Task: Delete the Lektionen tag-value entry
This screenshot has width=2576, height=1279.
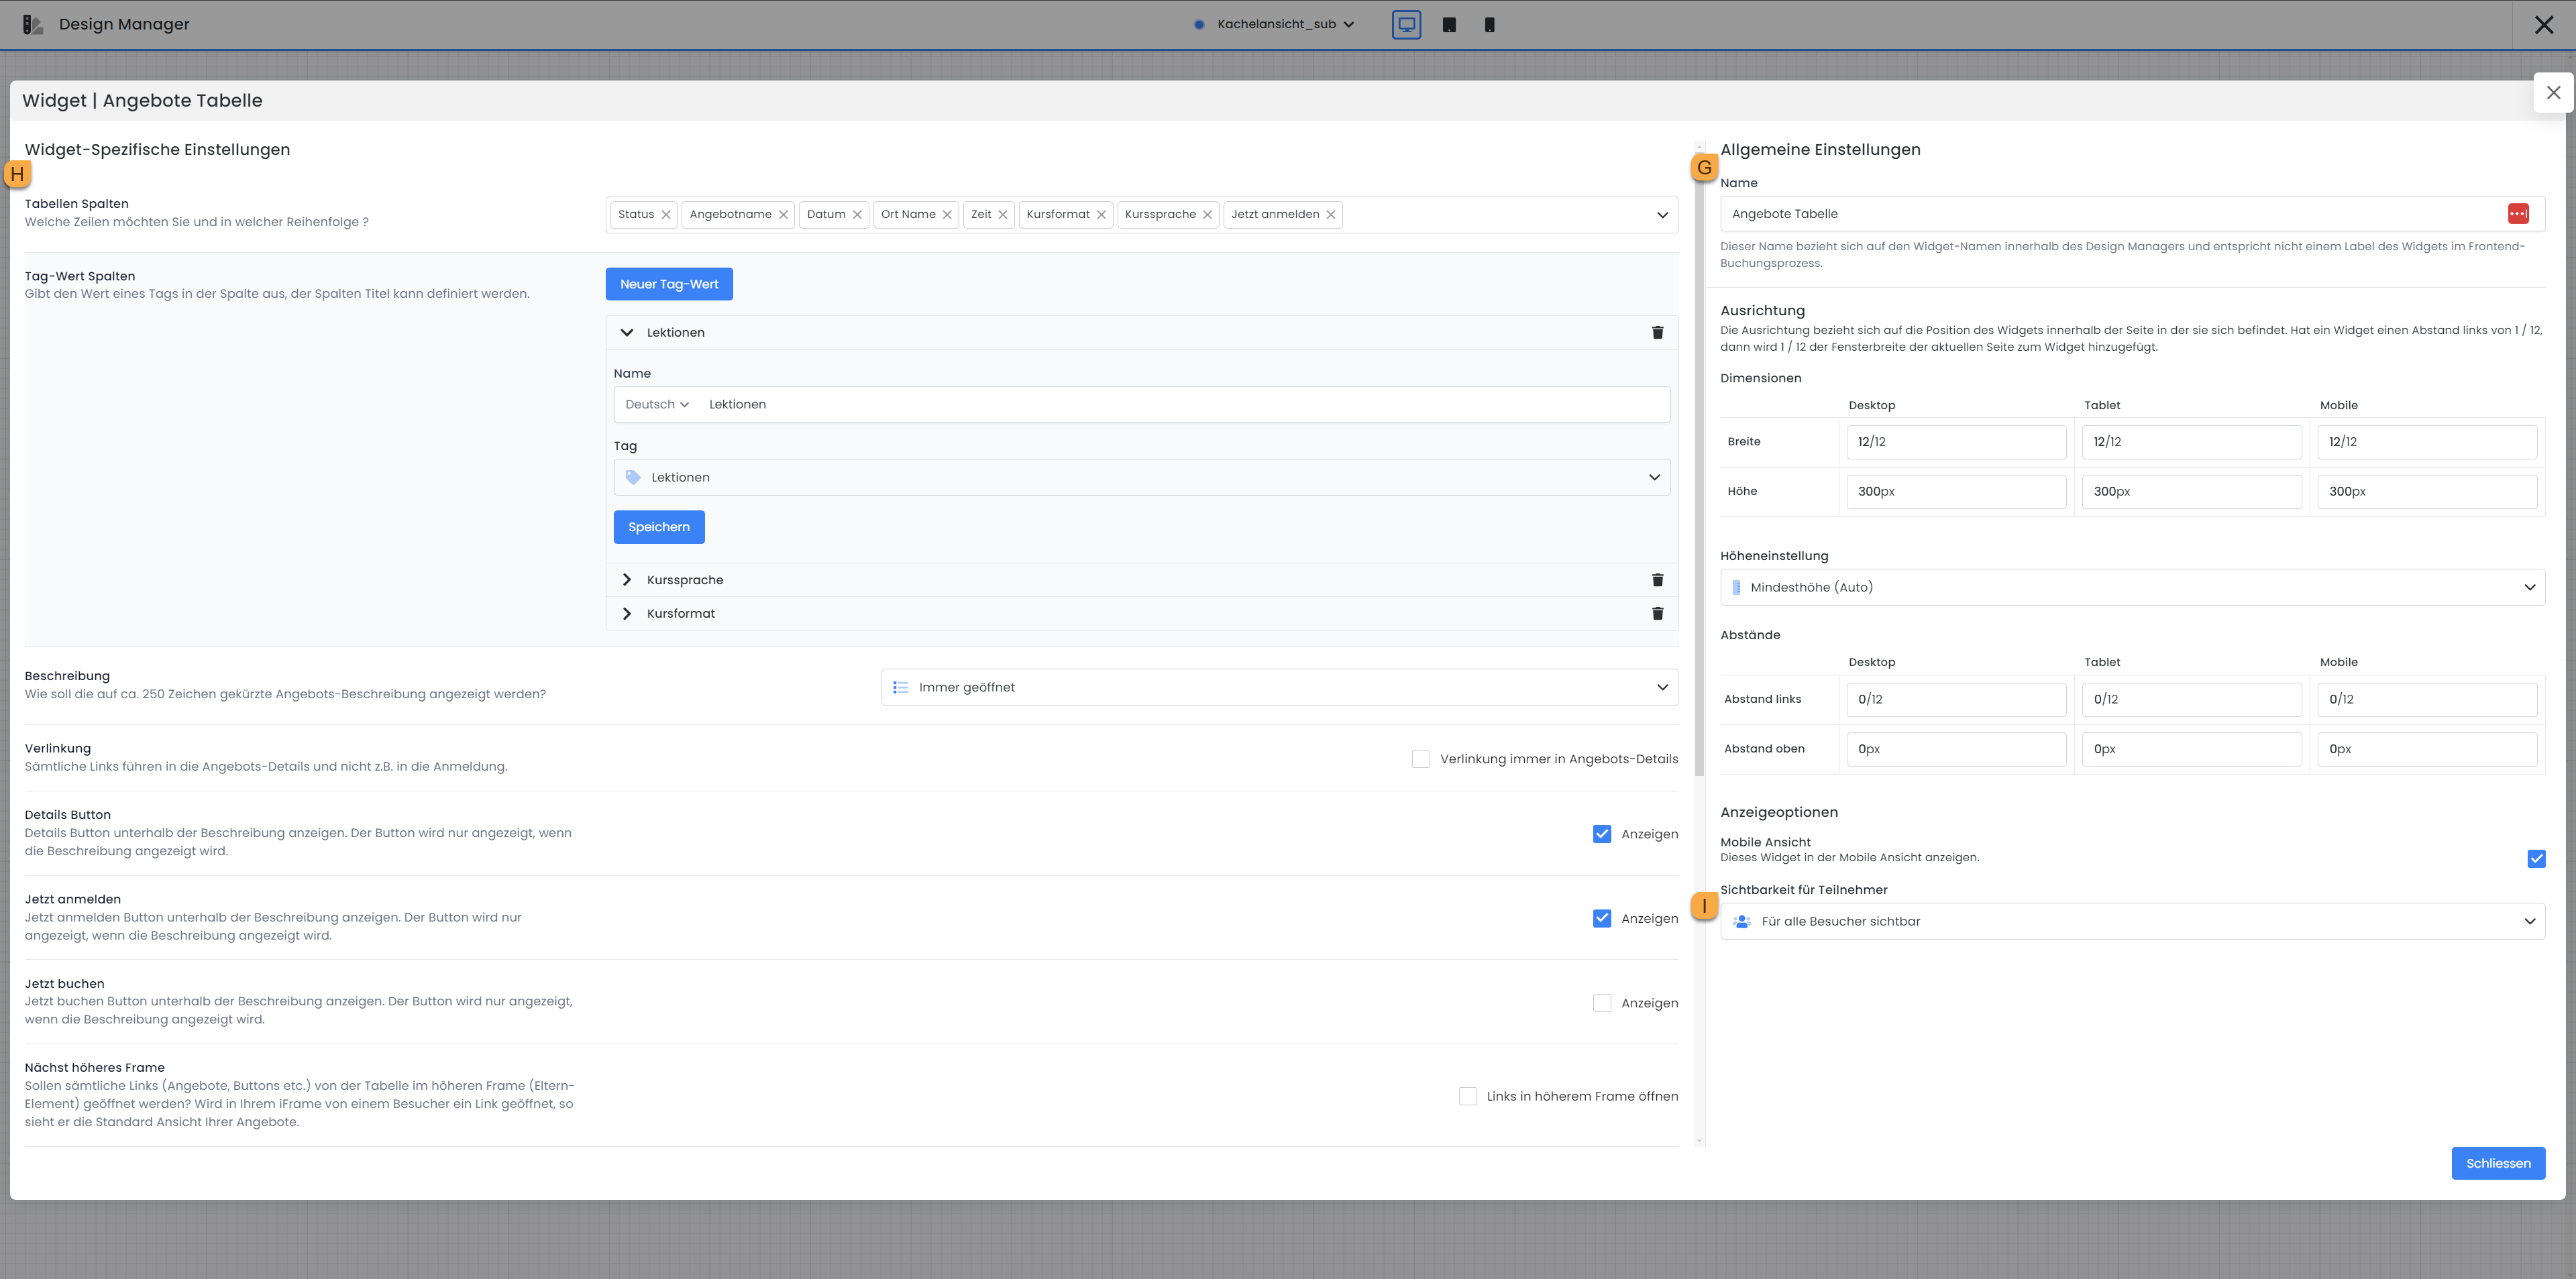Action: pos(1657,333)
